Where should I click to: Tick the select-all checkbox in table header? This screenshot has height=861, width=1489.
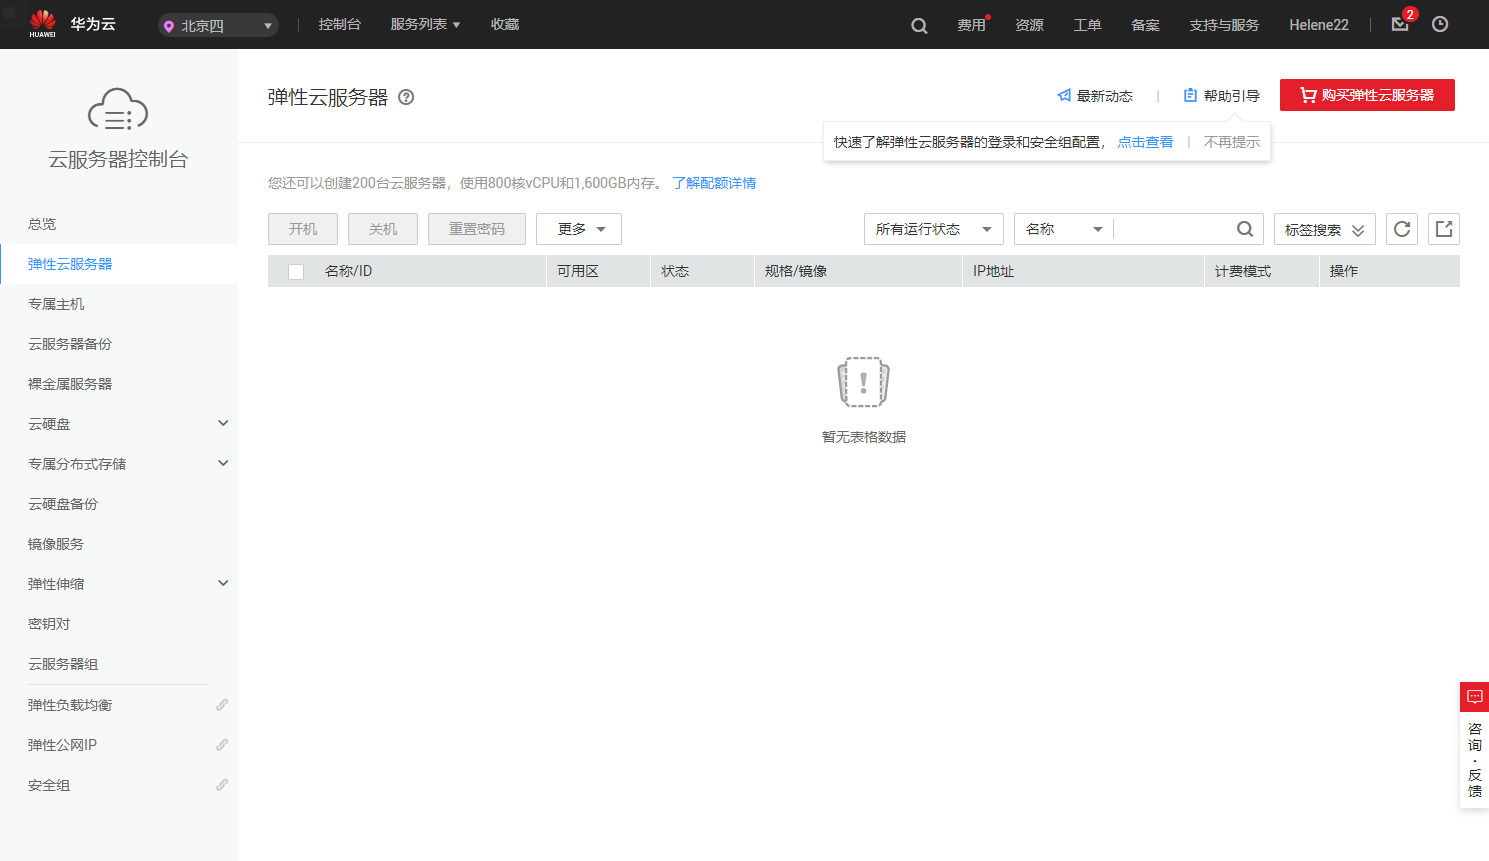[x=296, y=272]
